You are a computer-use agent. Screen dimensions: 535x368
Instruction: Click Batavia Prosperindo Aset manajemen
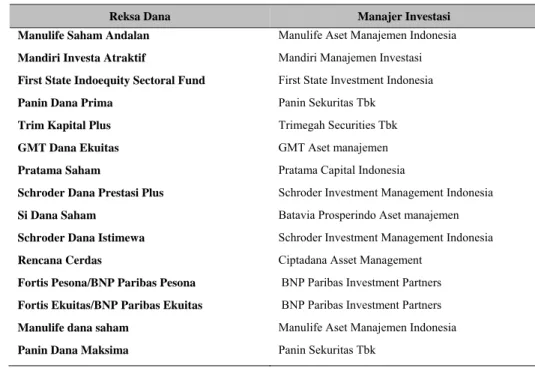tap(368, 216)
